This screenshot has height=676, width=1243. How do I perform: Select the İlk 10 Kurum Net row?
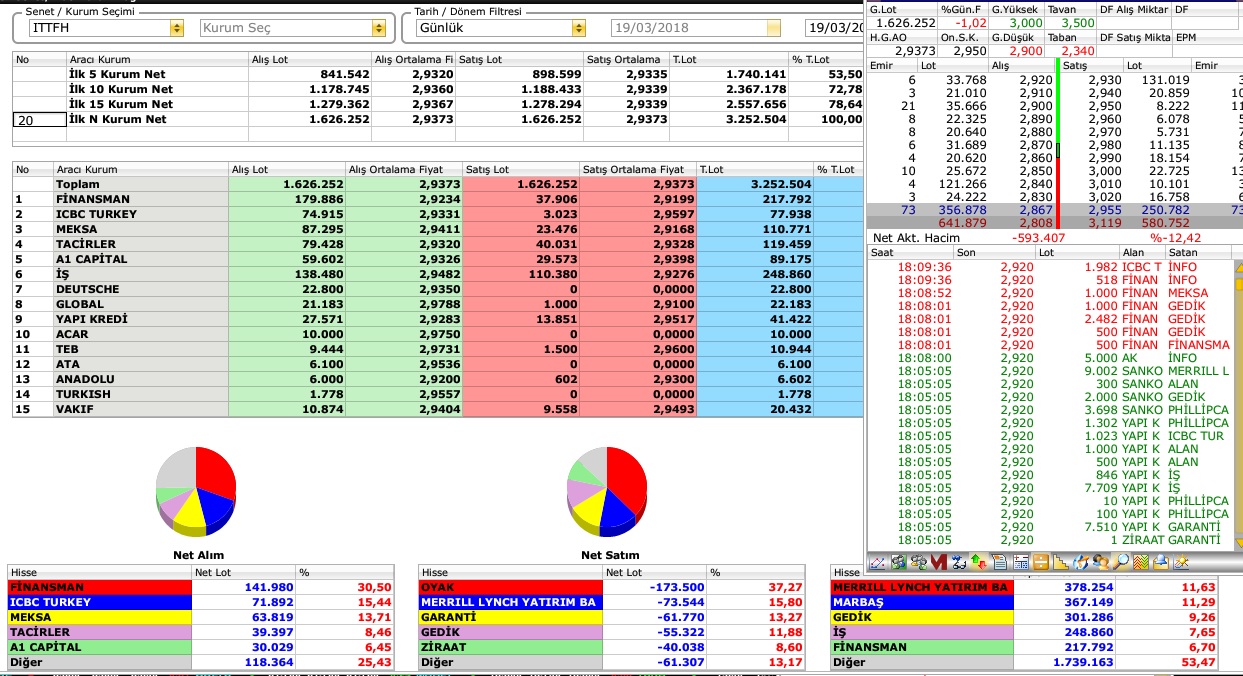pyautogui.click(x=437, y=89)
